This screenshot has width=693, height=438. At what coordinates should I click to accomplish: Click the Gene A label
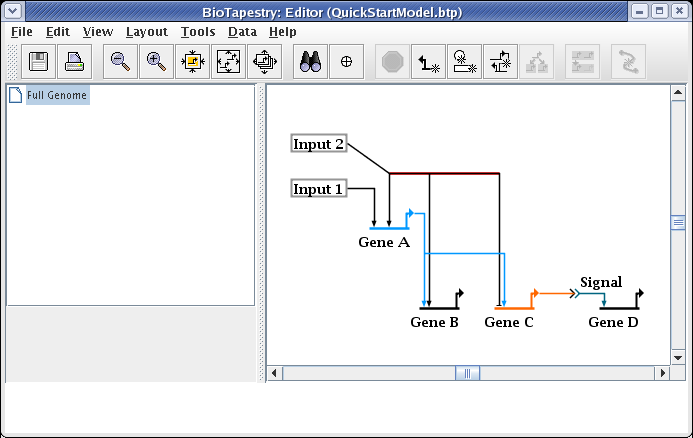pyautogui.click(x=384, y=242)
